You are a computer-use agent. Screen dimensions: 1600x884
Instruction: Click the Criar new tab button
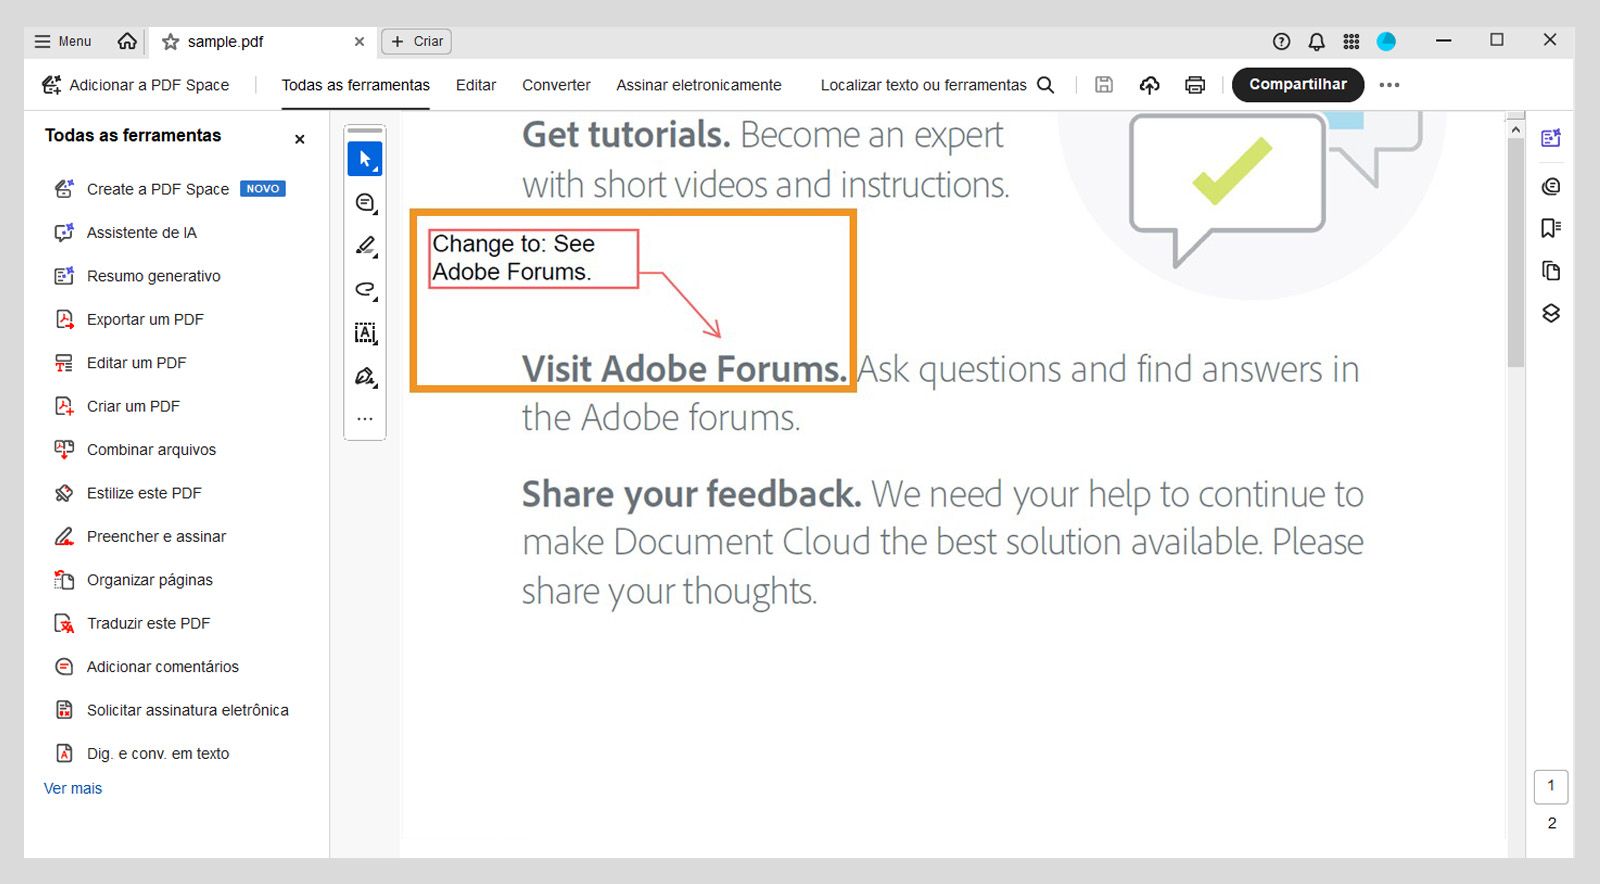tap(417, 41)
